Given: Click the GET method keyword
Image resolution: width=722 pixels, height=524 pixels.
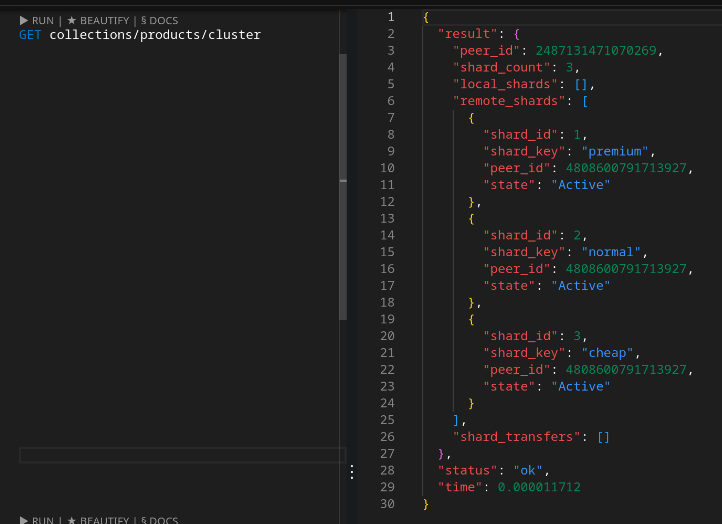Looking at the screenshot, I should pos(30,35).
